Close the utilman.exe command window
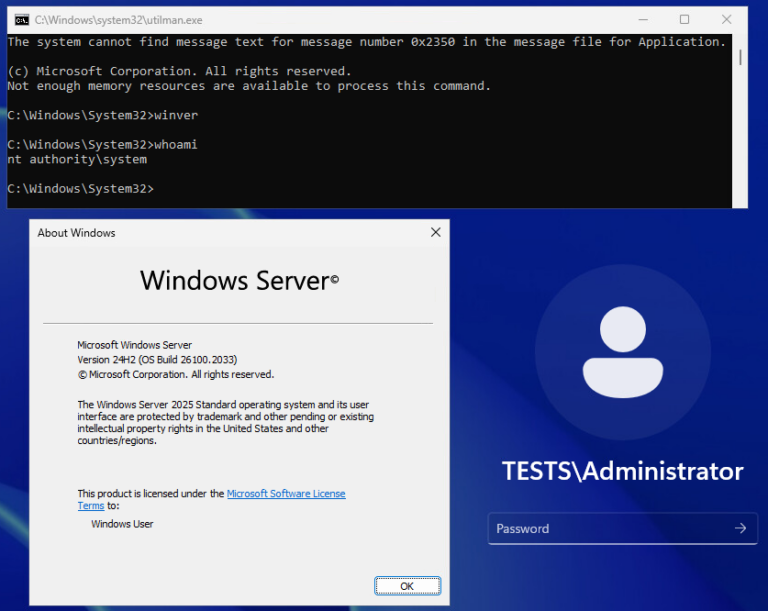This screenshot has width=768, height=611. coord(727,19)
